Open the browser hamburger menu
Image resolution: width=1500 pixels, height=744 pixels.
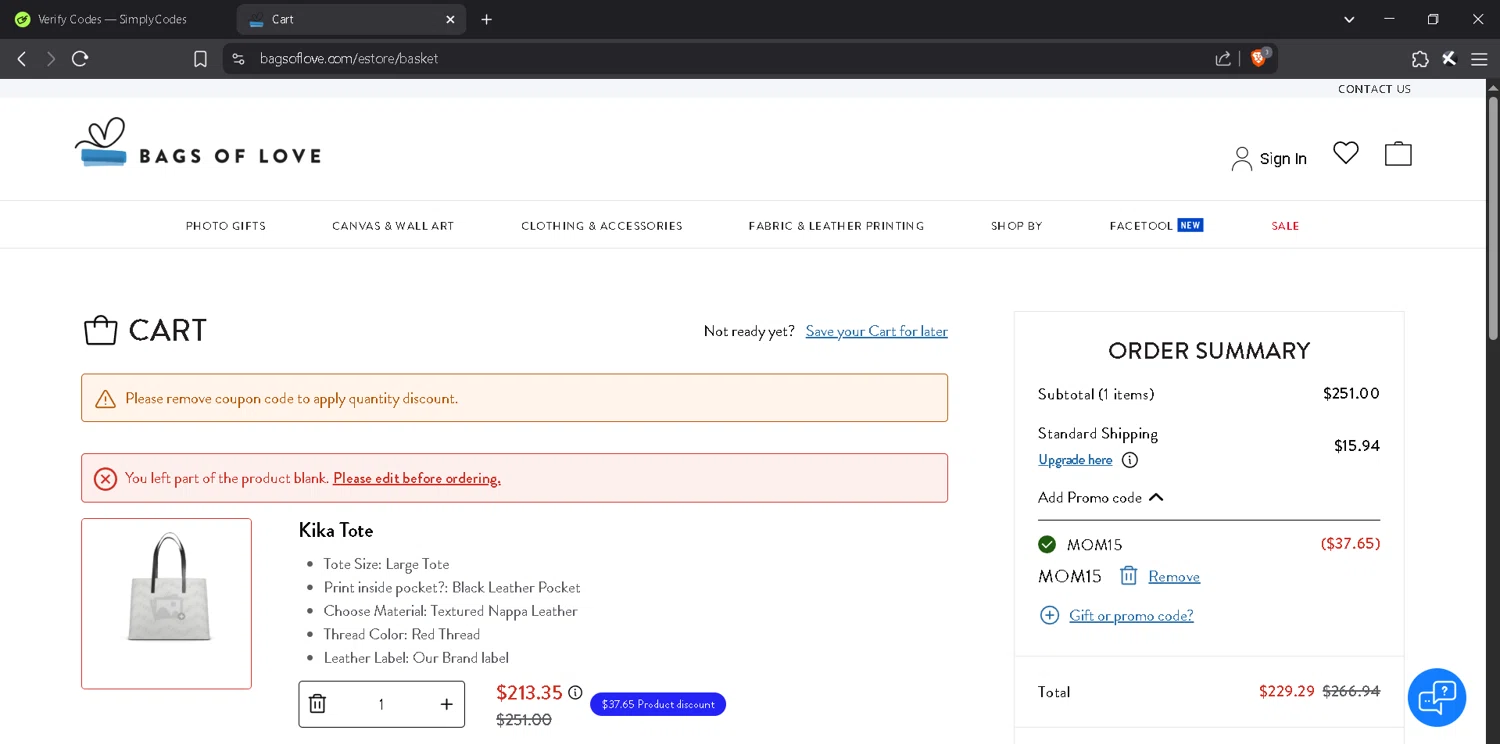(x=1479, y=59)
